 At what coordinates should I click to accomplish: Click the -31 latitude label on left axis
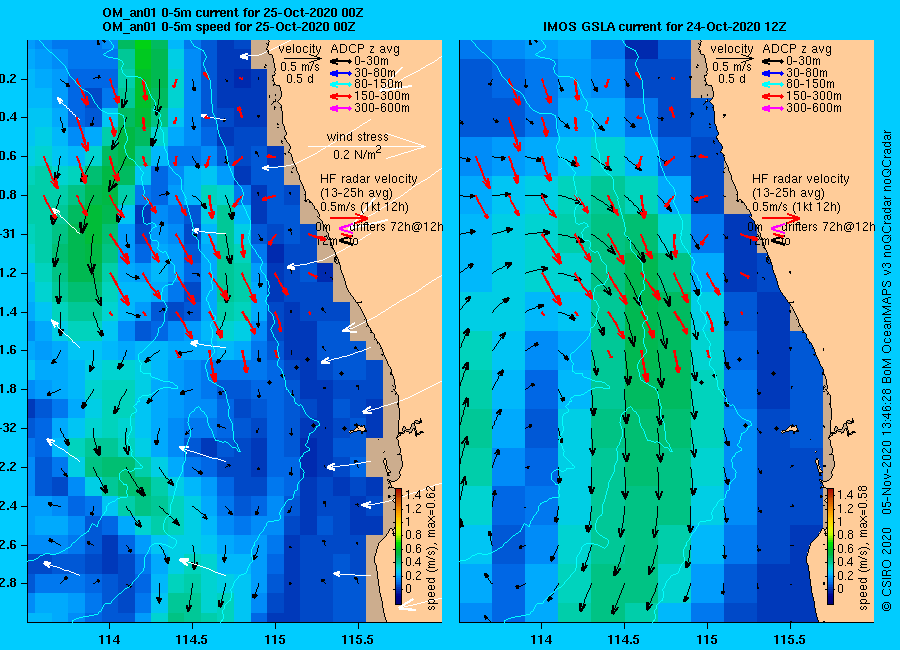[9, 234]
